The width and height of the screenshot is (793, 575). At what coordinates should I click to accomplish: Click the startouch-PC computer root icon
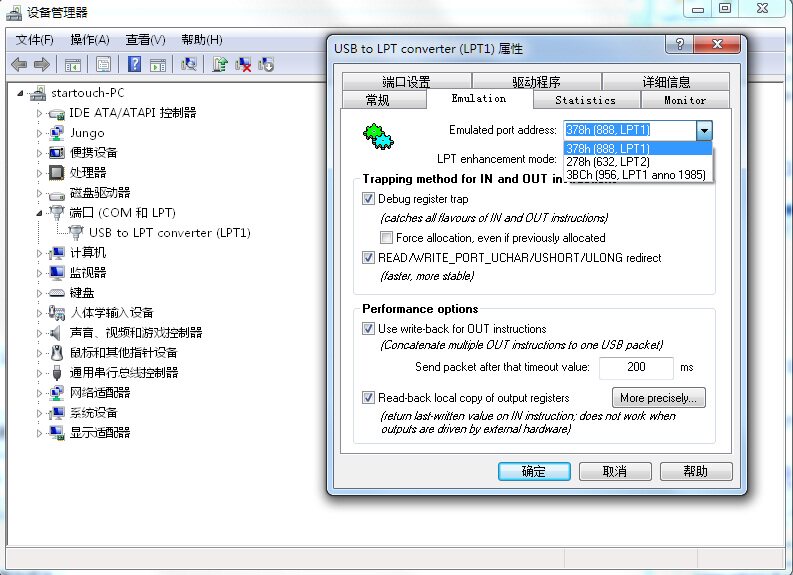tap(38, 93)
